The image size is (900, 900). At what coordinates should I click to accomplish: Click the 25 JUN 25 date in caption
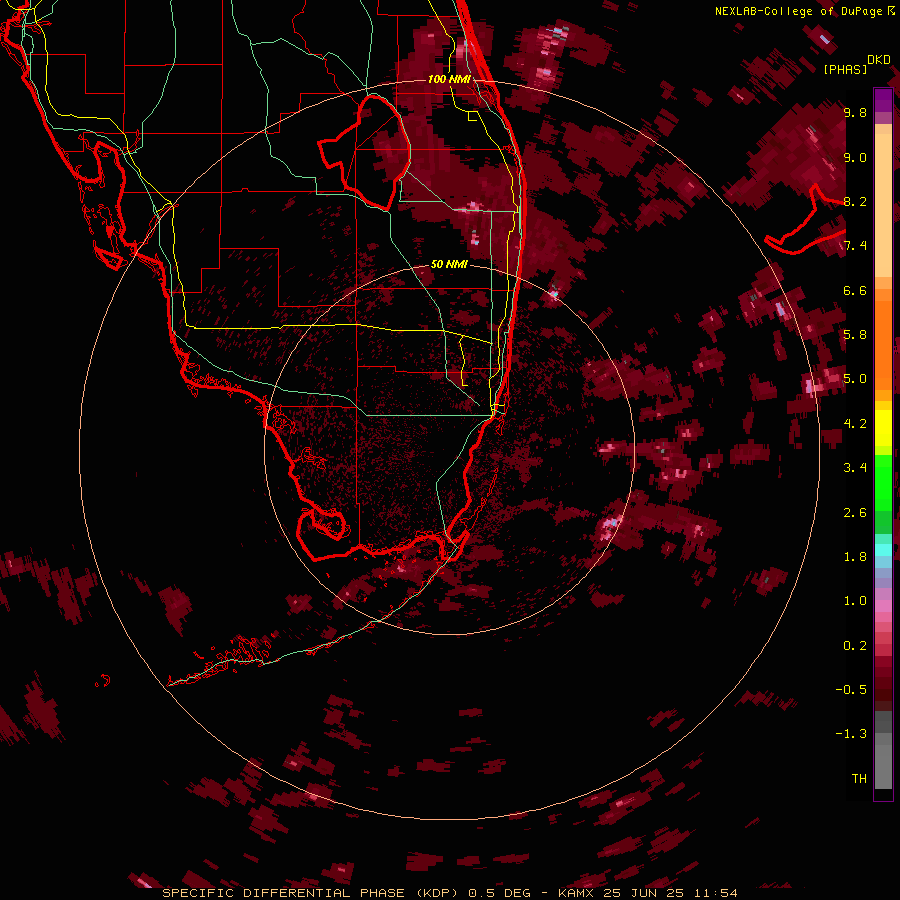coord(642,893)
